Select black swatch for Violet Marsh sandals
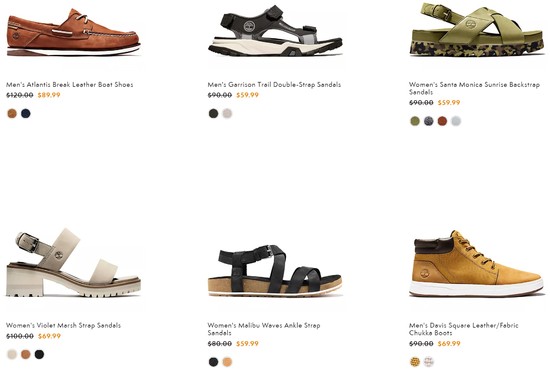The image size is (550, 369). click(39, 354)
